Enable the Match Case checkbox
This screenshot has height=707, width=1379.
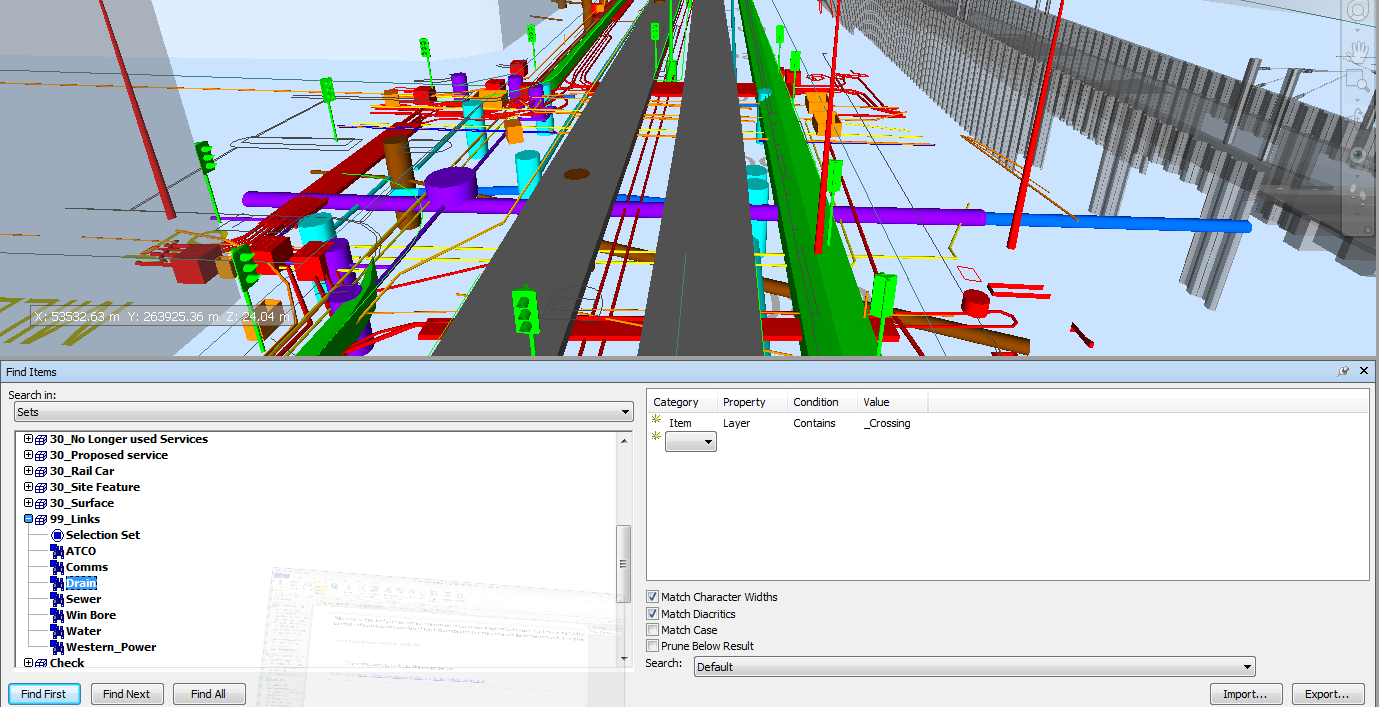point(653,630)
